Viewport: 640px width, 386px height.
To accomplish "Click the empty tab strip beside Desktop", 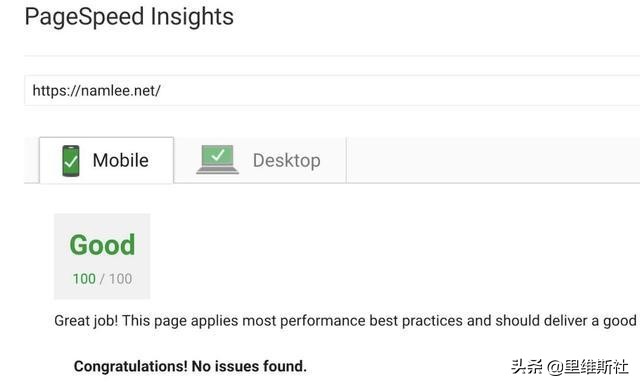I will pyautogui.click(x=493, y=160).
